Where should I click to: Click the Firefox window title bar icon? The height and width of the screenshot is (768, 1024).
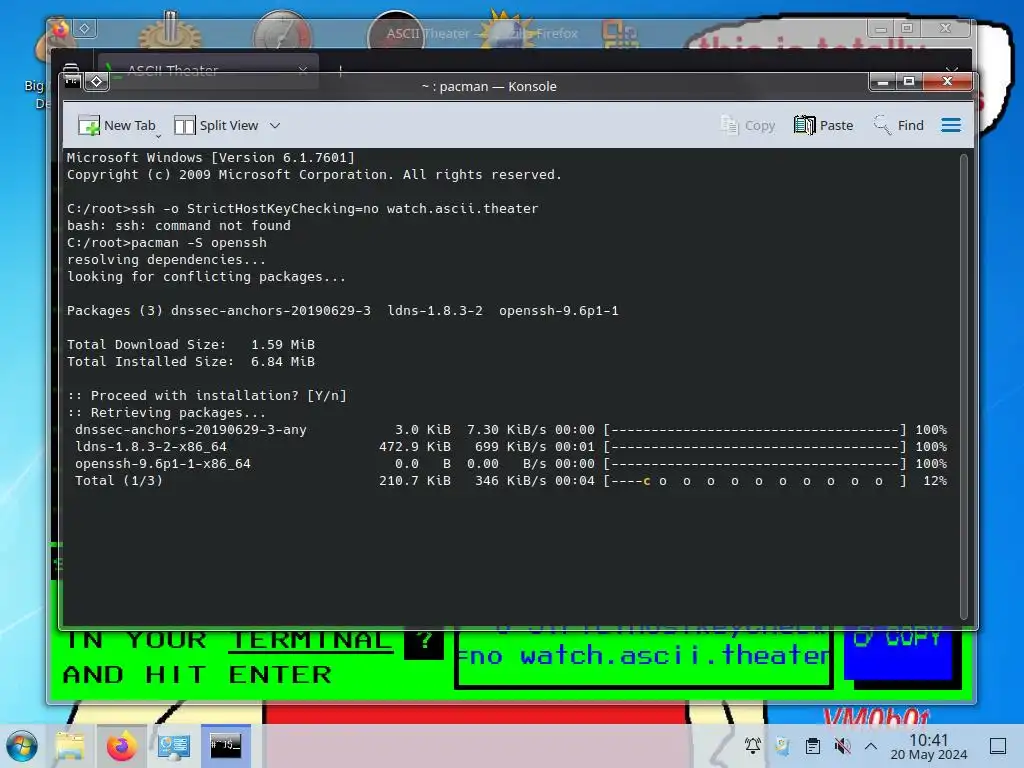(x=60, y=29)
